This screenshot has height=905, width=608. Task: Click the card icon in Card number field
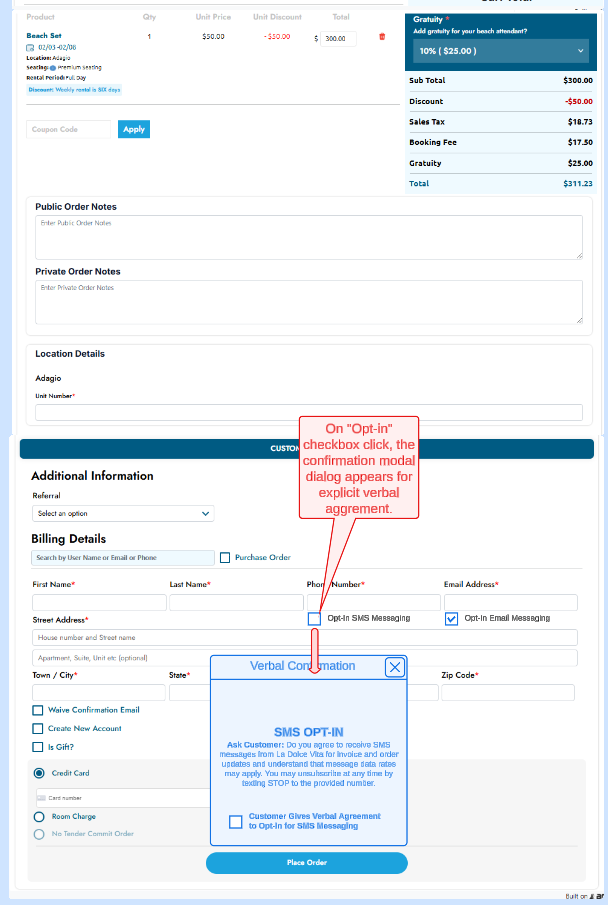coord(42,798)
